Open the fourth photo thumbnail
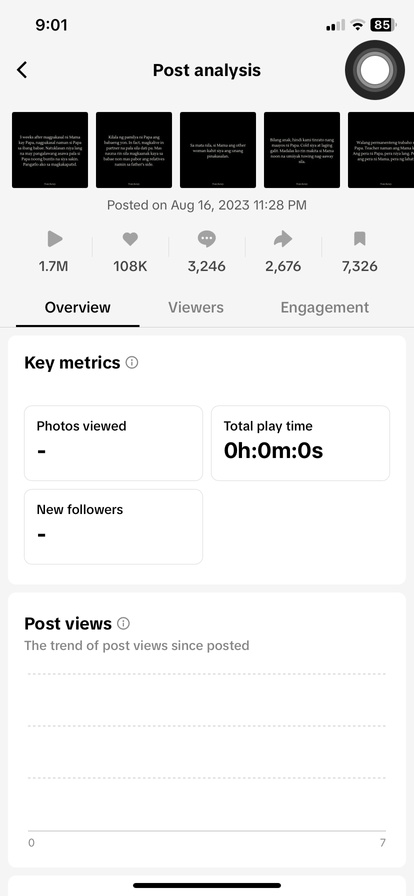Image resolution: width=414 pixels, height=896 pixels. 302,150
